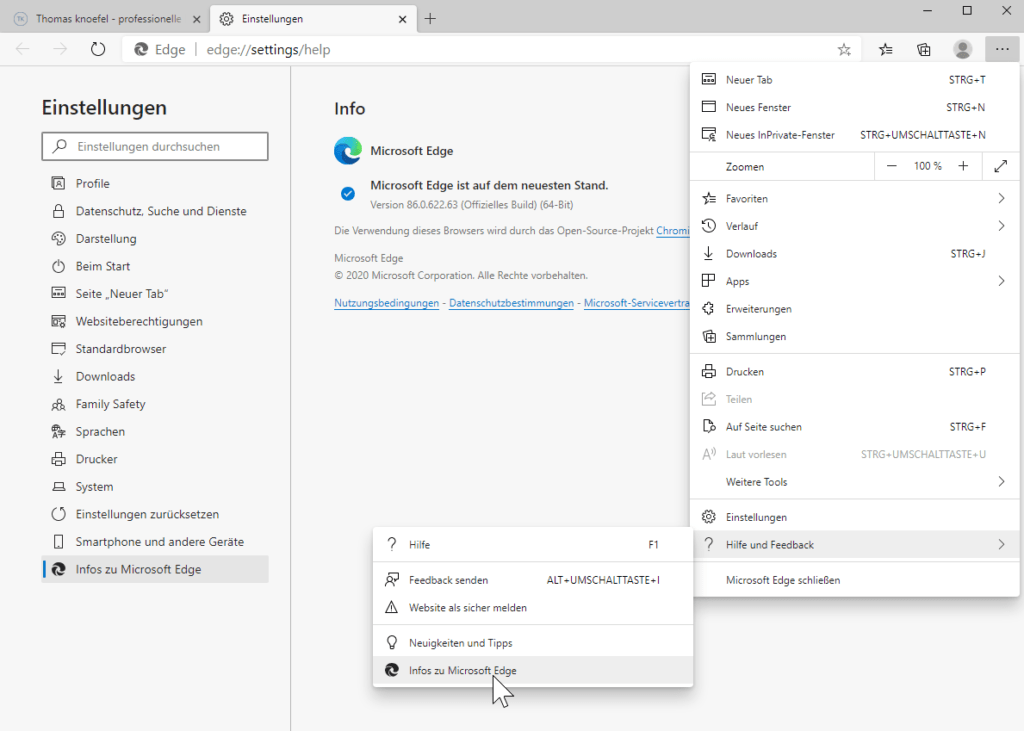Open Einstellungen zurücksetzen in sidebar
The image size is (1024, 731).
(155, 514)
